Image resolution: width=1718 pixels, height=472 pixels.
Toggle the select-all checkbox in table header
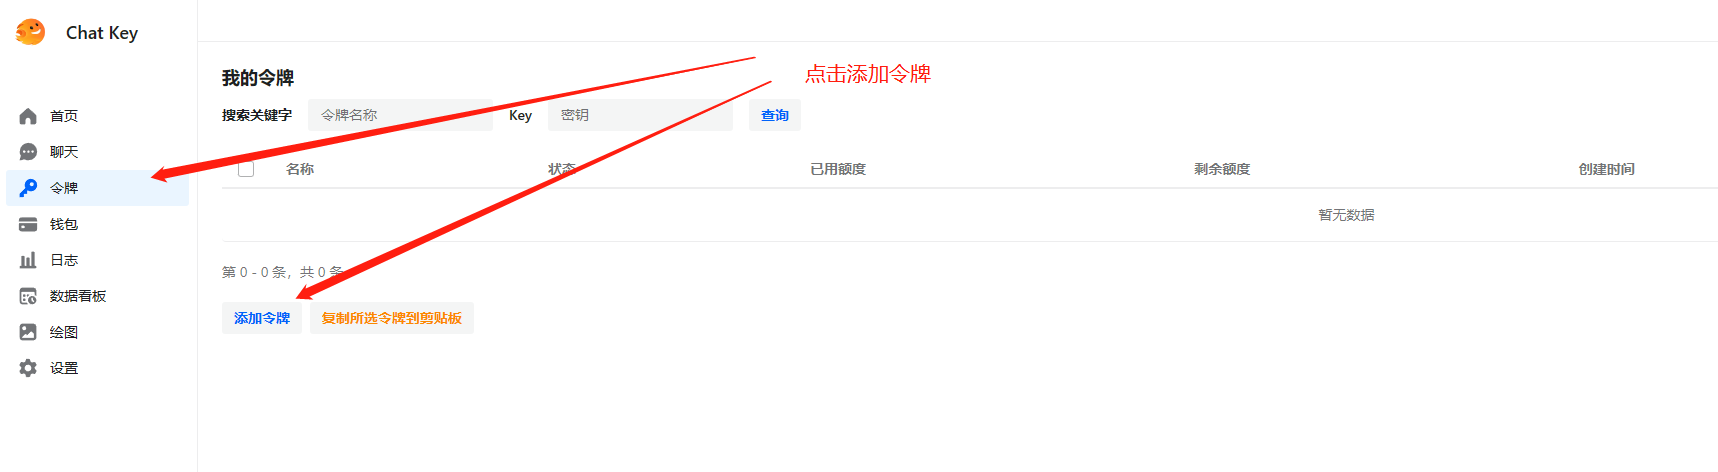click(x=246, y=169)
